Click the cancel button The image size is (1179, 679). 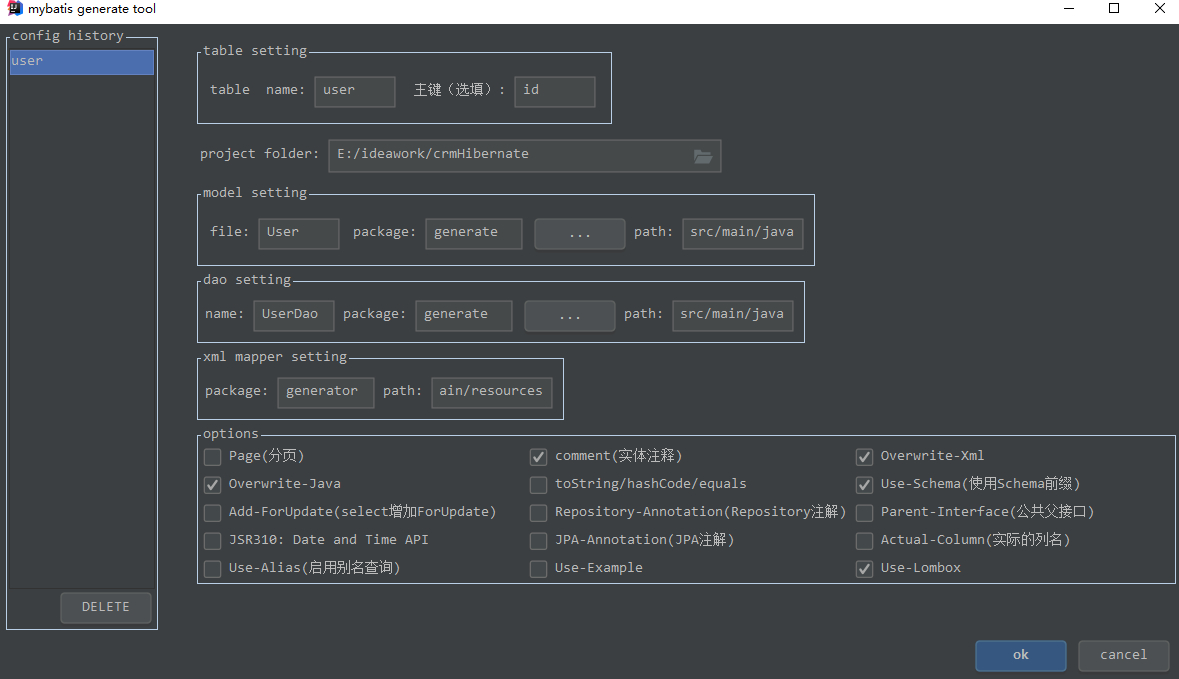pyautogui.click(x=1123, y=655)
